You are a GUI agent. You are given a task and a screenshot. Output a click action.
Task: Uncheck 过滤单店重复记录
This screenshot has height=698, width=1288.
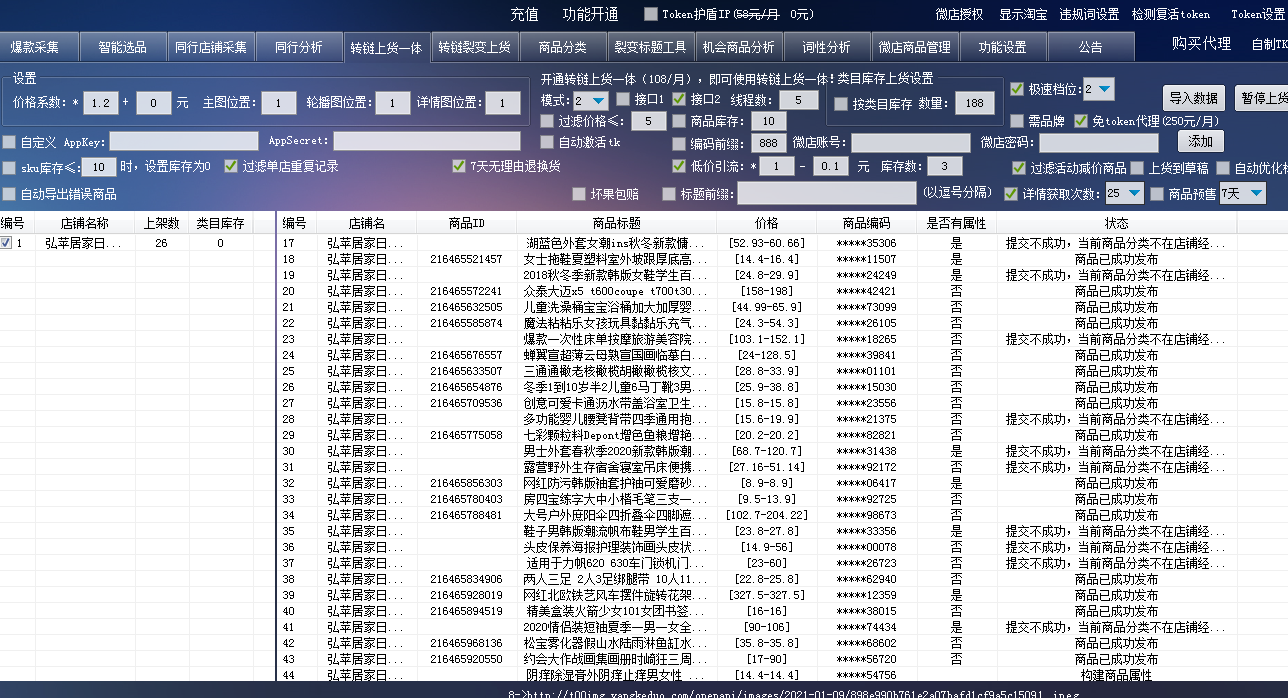point(231,166)
